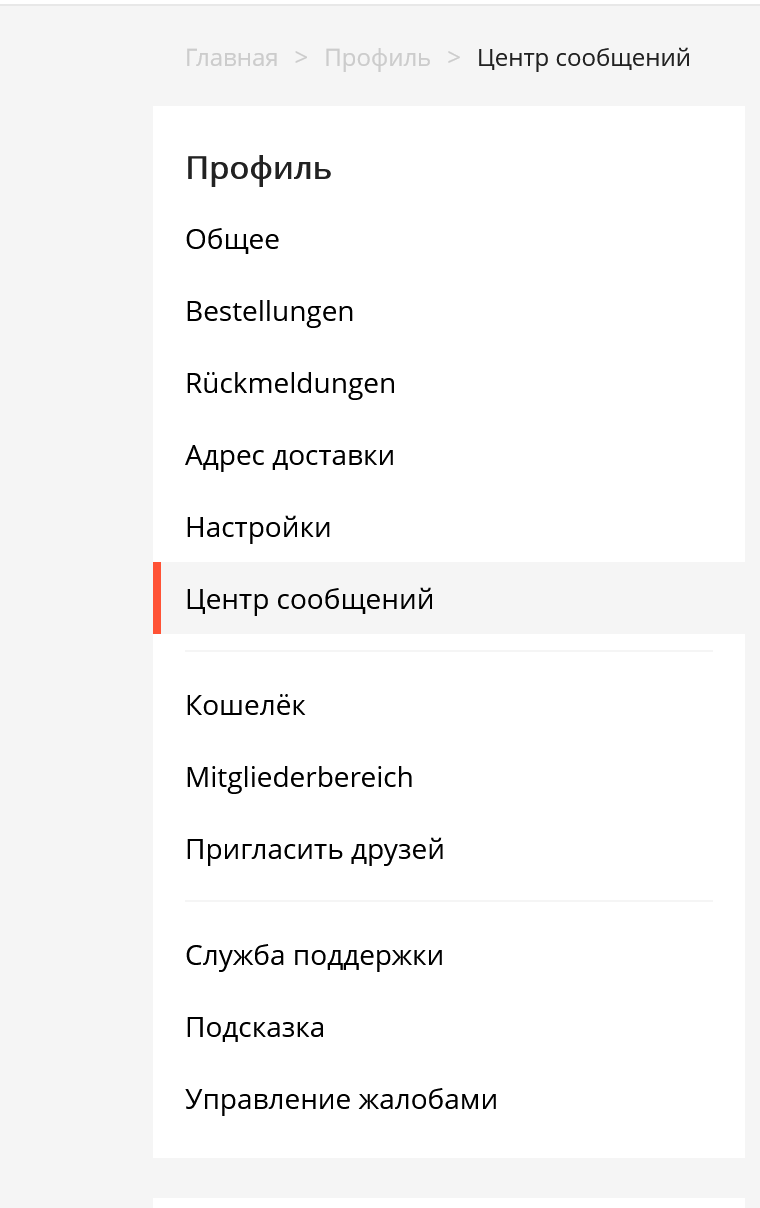Image resolution: width=760 pixels, height=1208 pixels.
Task: Open the Bestellungen menu item
Action: (x=269, y=312)
